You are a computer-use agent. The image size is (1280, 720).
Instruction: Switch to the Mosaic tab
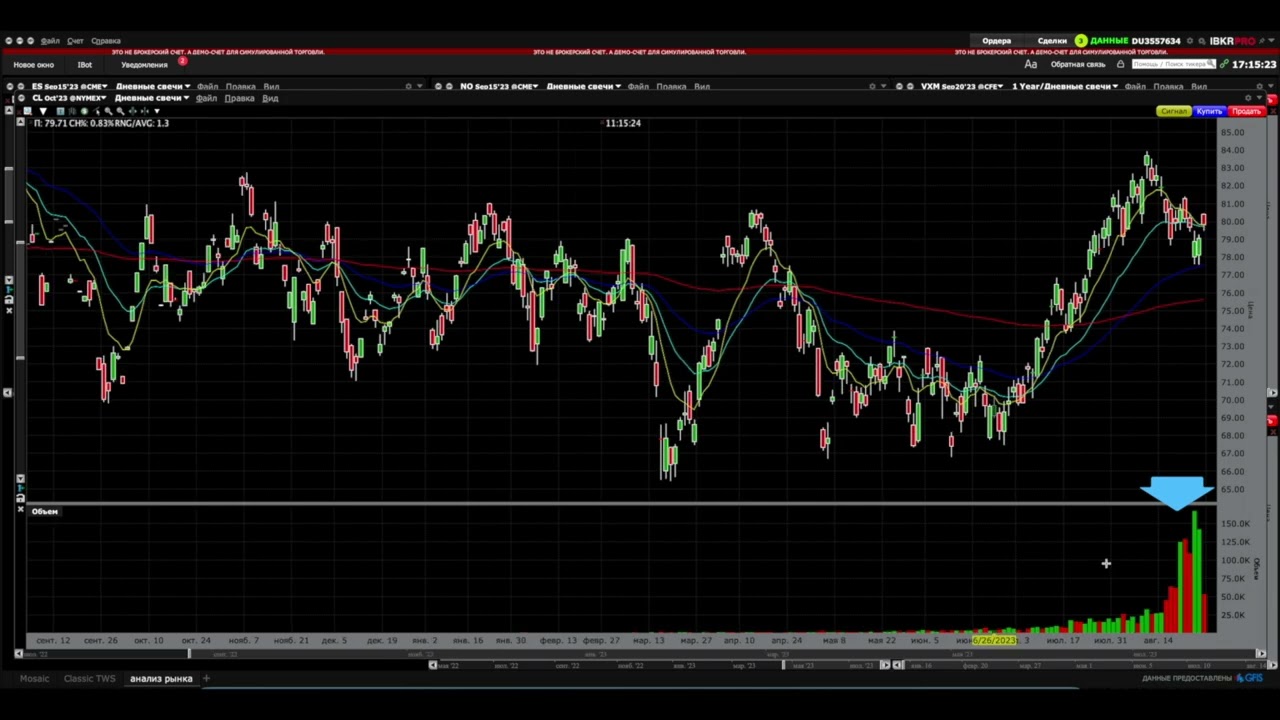click(x=34, y=679)
